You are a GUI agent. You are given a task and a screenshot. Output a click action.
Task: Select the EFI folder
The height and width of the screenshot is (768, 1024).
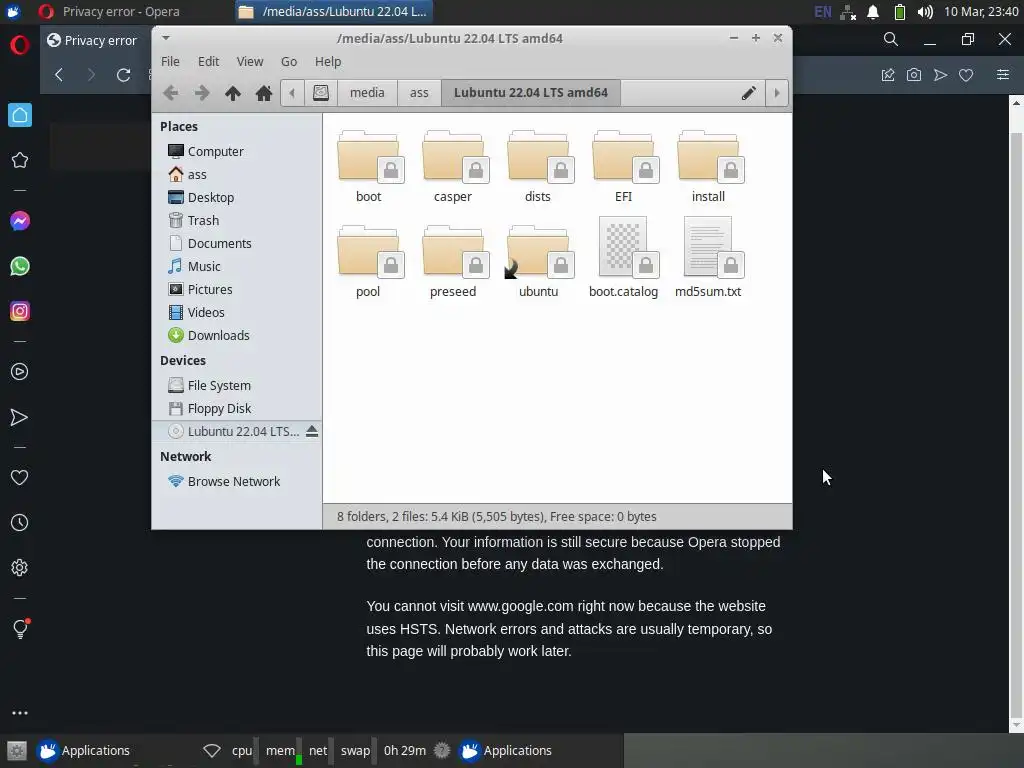tap(623, 167)
